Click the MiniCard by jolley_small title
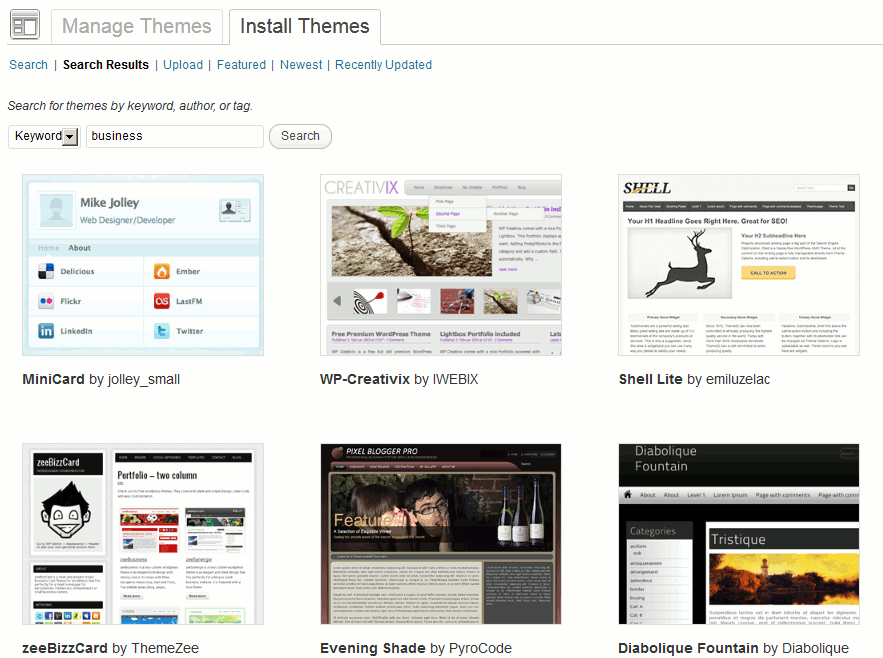This screenshot has width=883, height=658. (101, 379)
